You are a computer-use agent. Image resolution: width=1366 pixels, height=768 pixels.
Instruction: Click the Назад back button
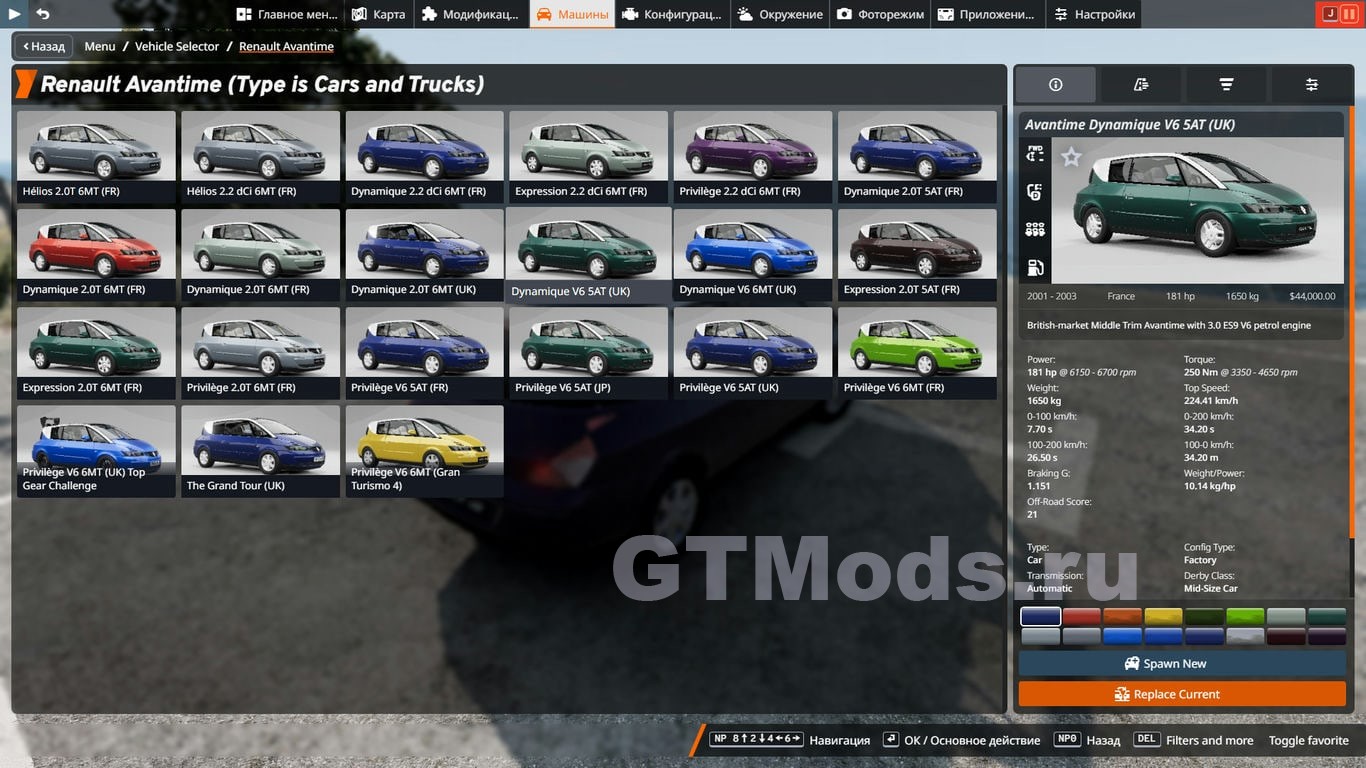[x=43, y=46]
